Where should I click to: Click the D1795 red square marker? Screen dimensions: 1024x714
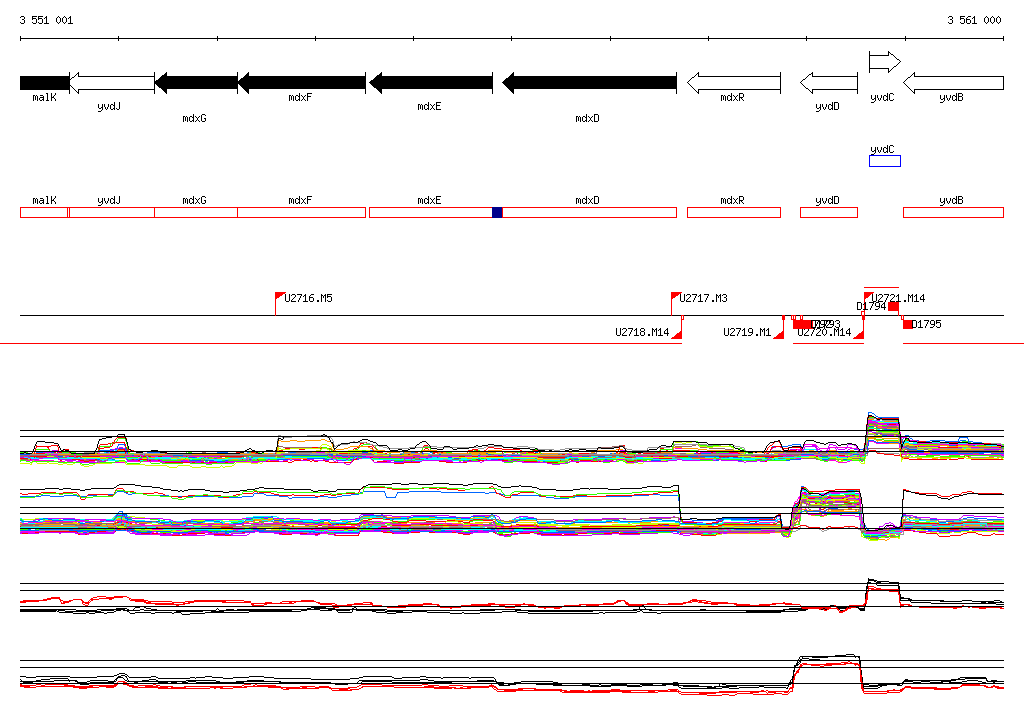coord(908,325)
